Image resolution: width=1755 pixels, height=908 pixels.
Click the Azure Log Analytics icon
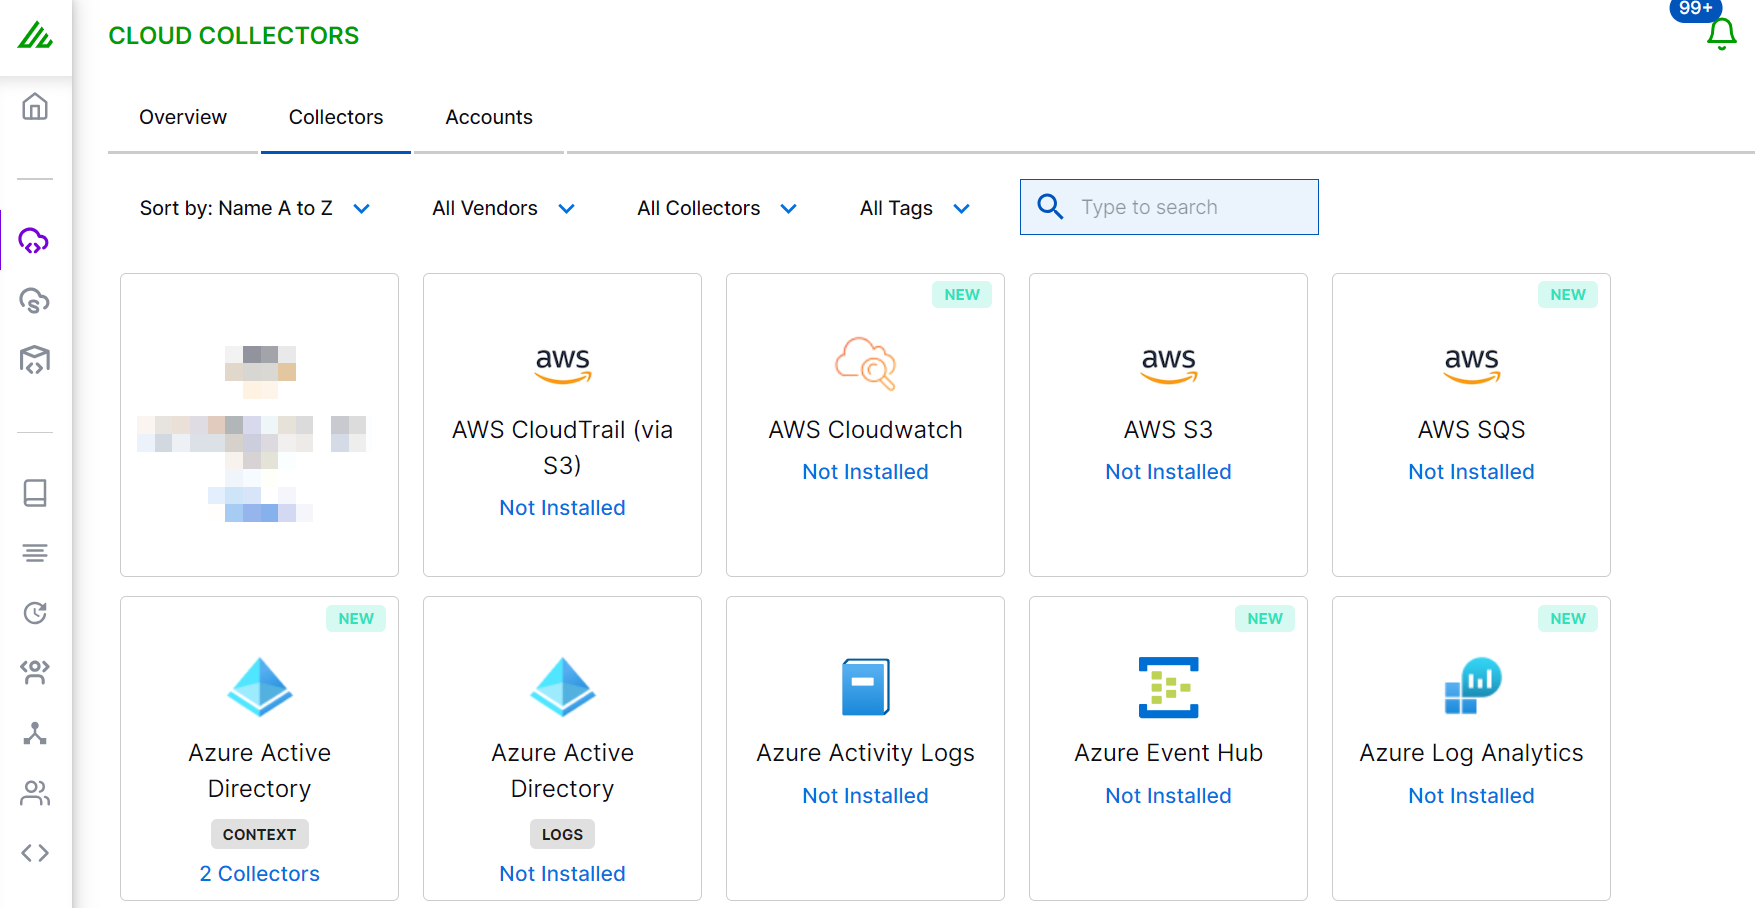1473,686
